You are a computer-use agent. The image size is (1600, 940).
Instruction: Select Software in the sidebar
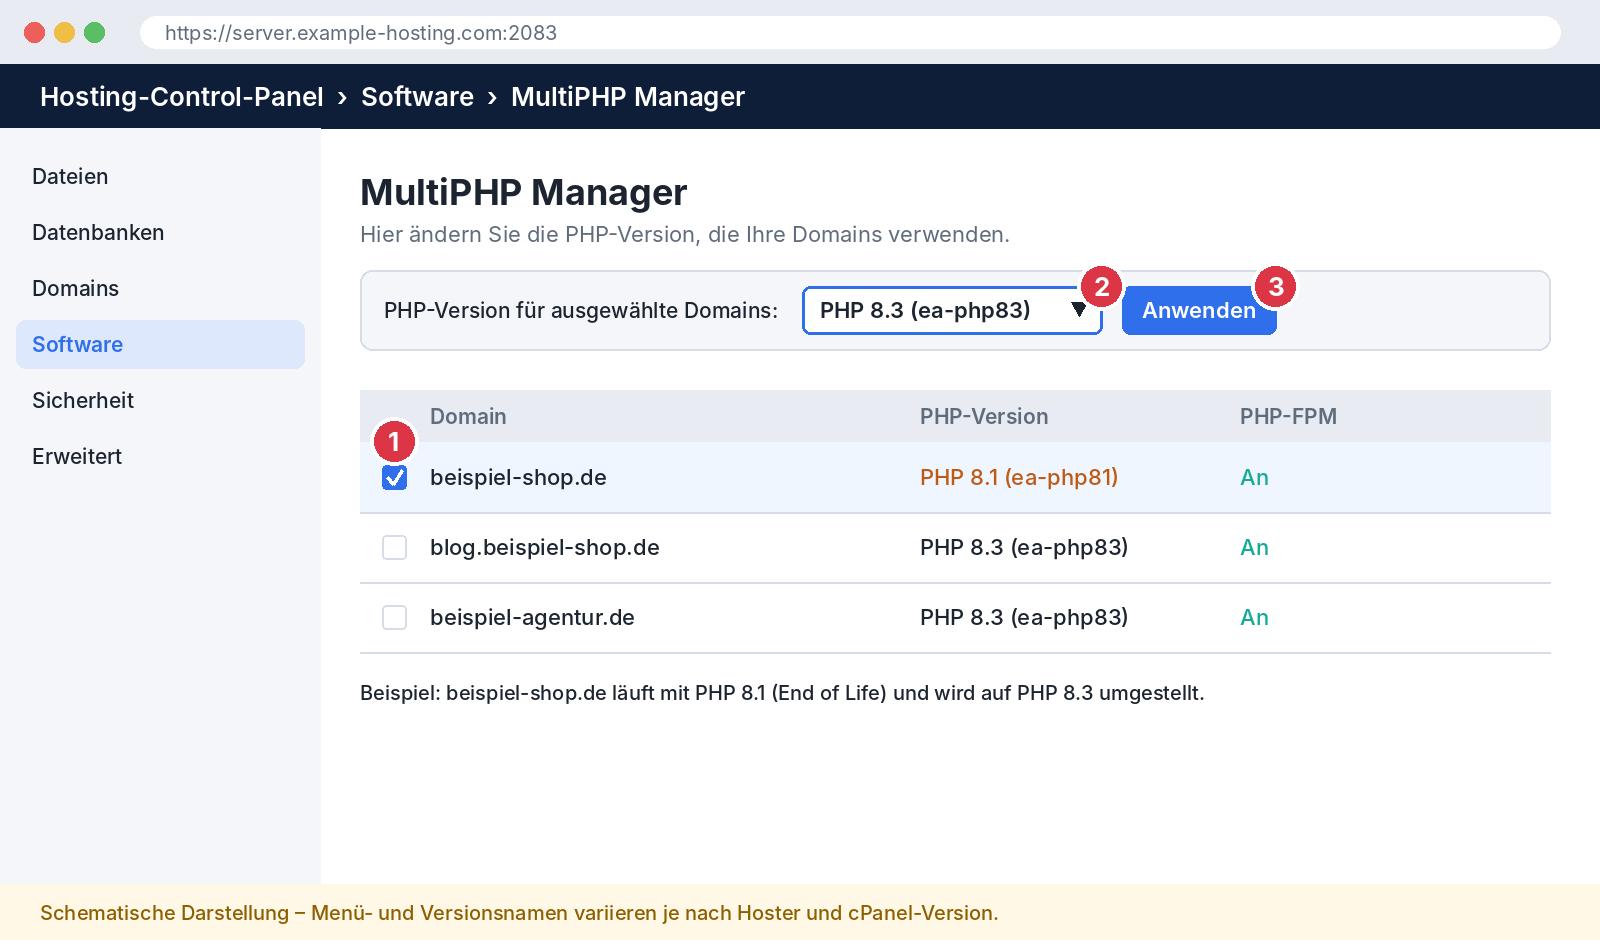(x=160, y=344)
